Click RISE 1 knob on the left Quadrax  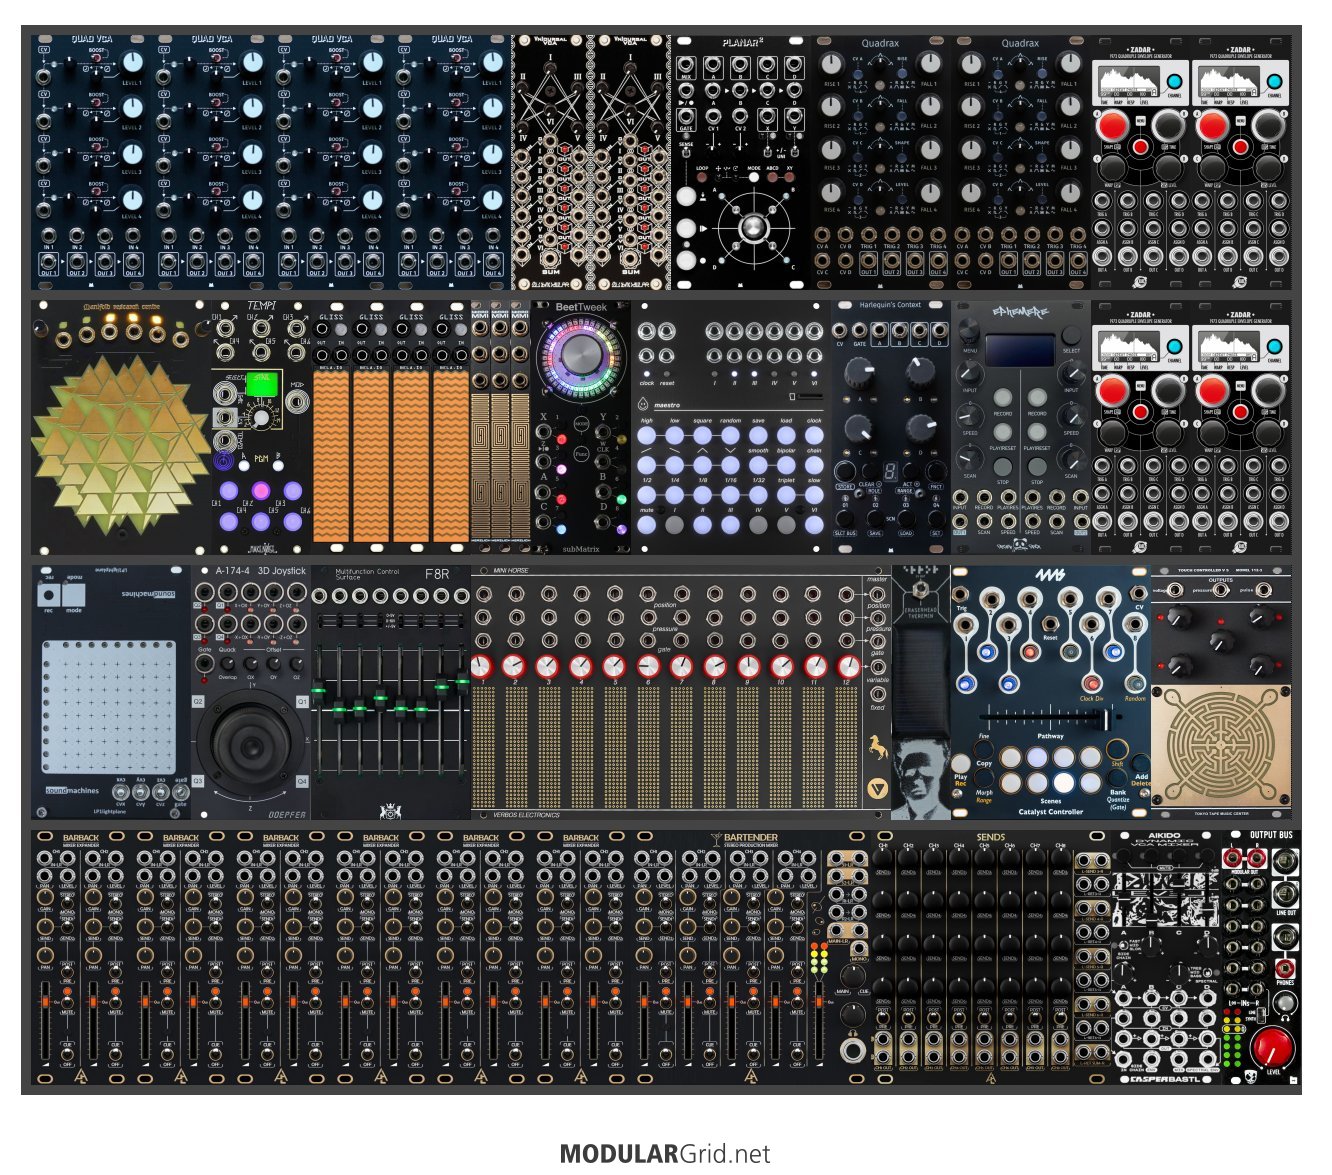[x=832, y=64]
